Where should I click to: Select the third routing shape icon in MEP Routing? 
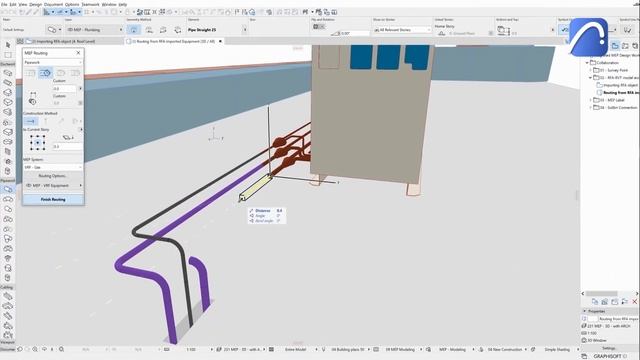pyautogui.click(x=60, y=73)
